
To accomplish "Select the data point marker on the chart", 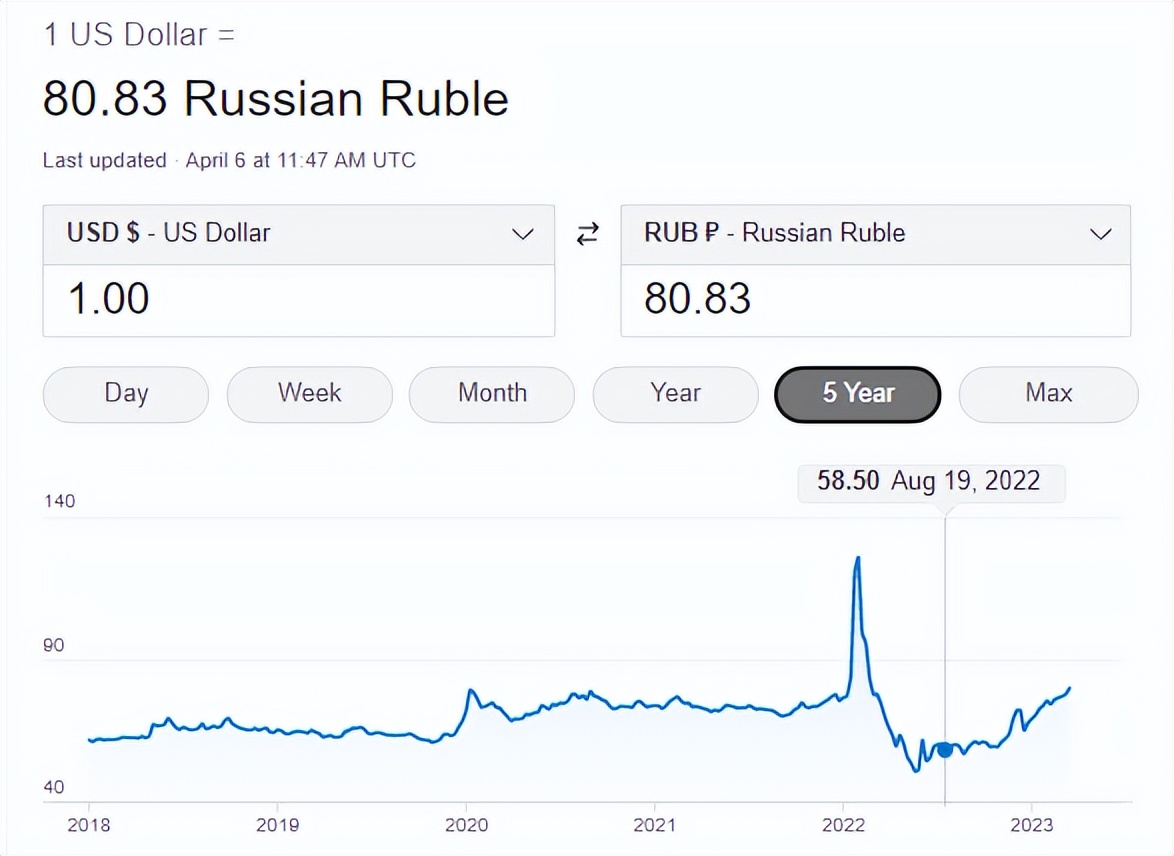I will pyautogui.click(x=944, y=749).
